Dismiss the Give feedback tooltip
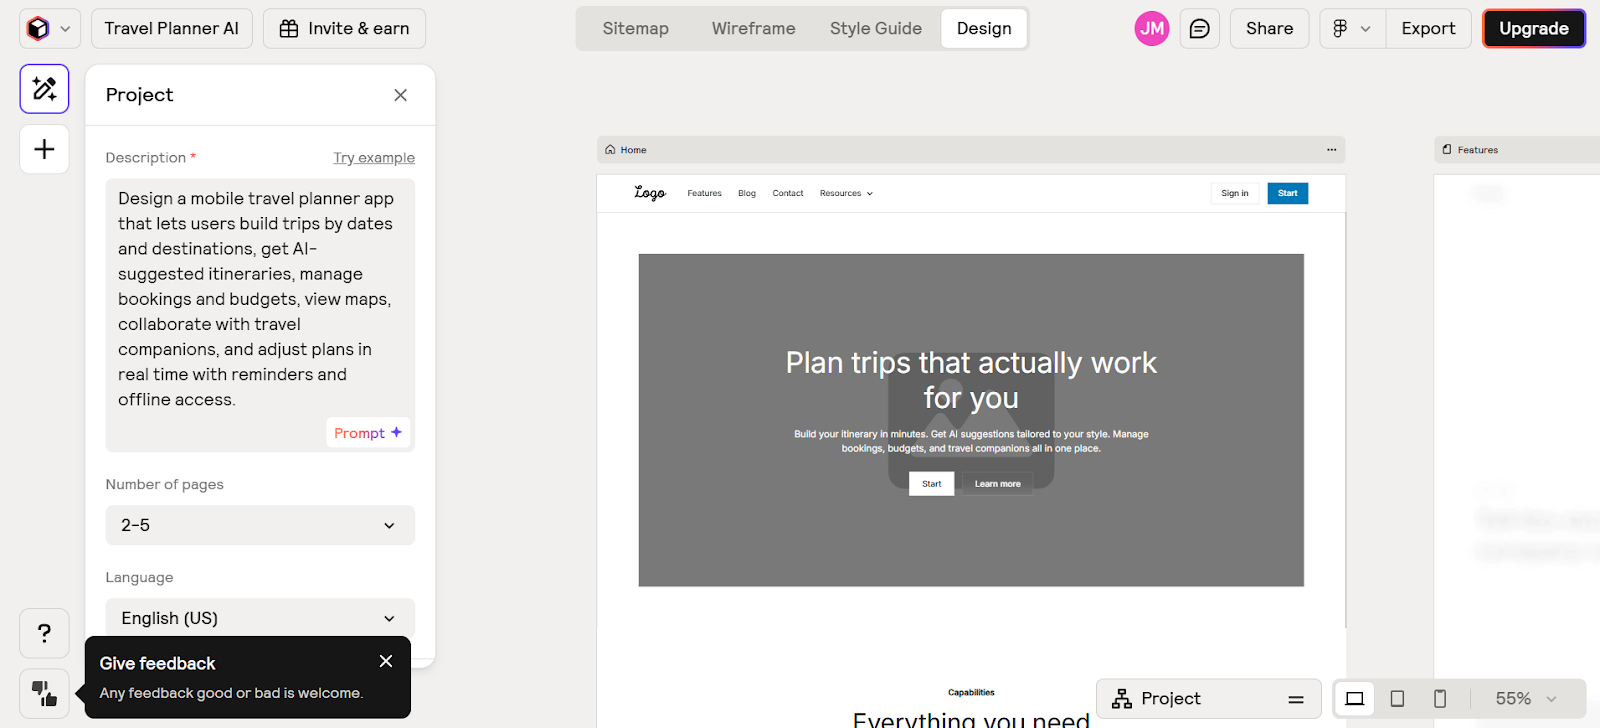The height and width of the screenshot is (728, 1600). click(x=386, y=661)
